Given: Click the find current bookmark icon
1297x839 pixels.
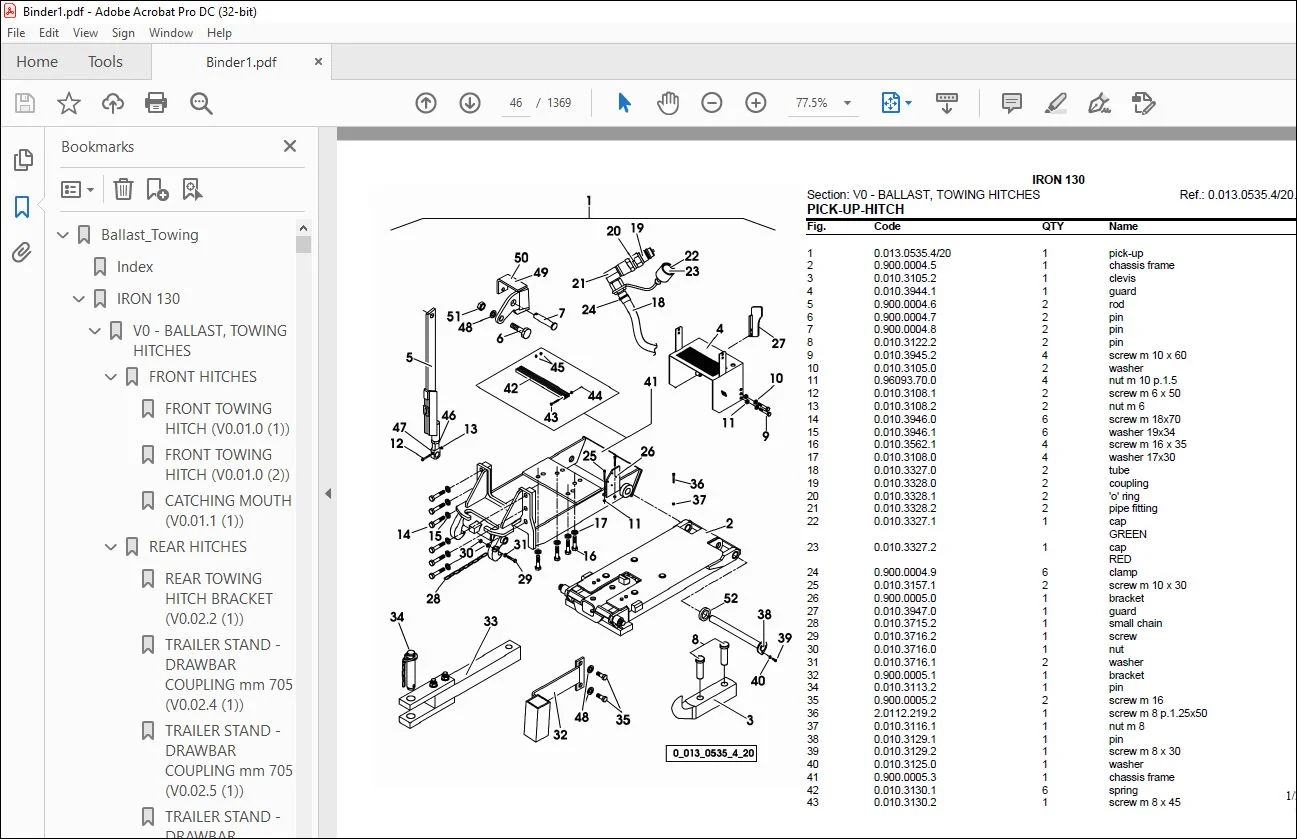Looking at the screenshot, I should [192, 189].
